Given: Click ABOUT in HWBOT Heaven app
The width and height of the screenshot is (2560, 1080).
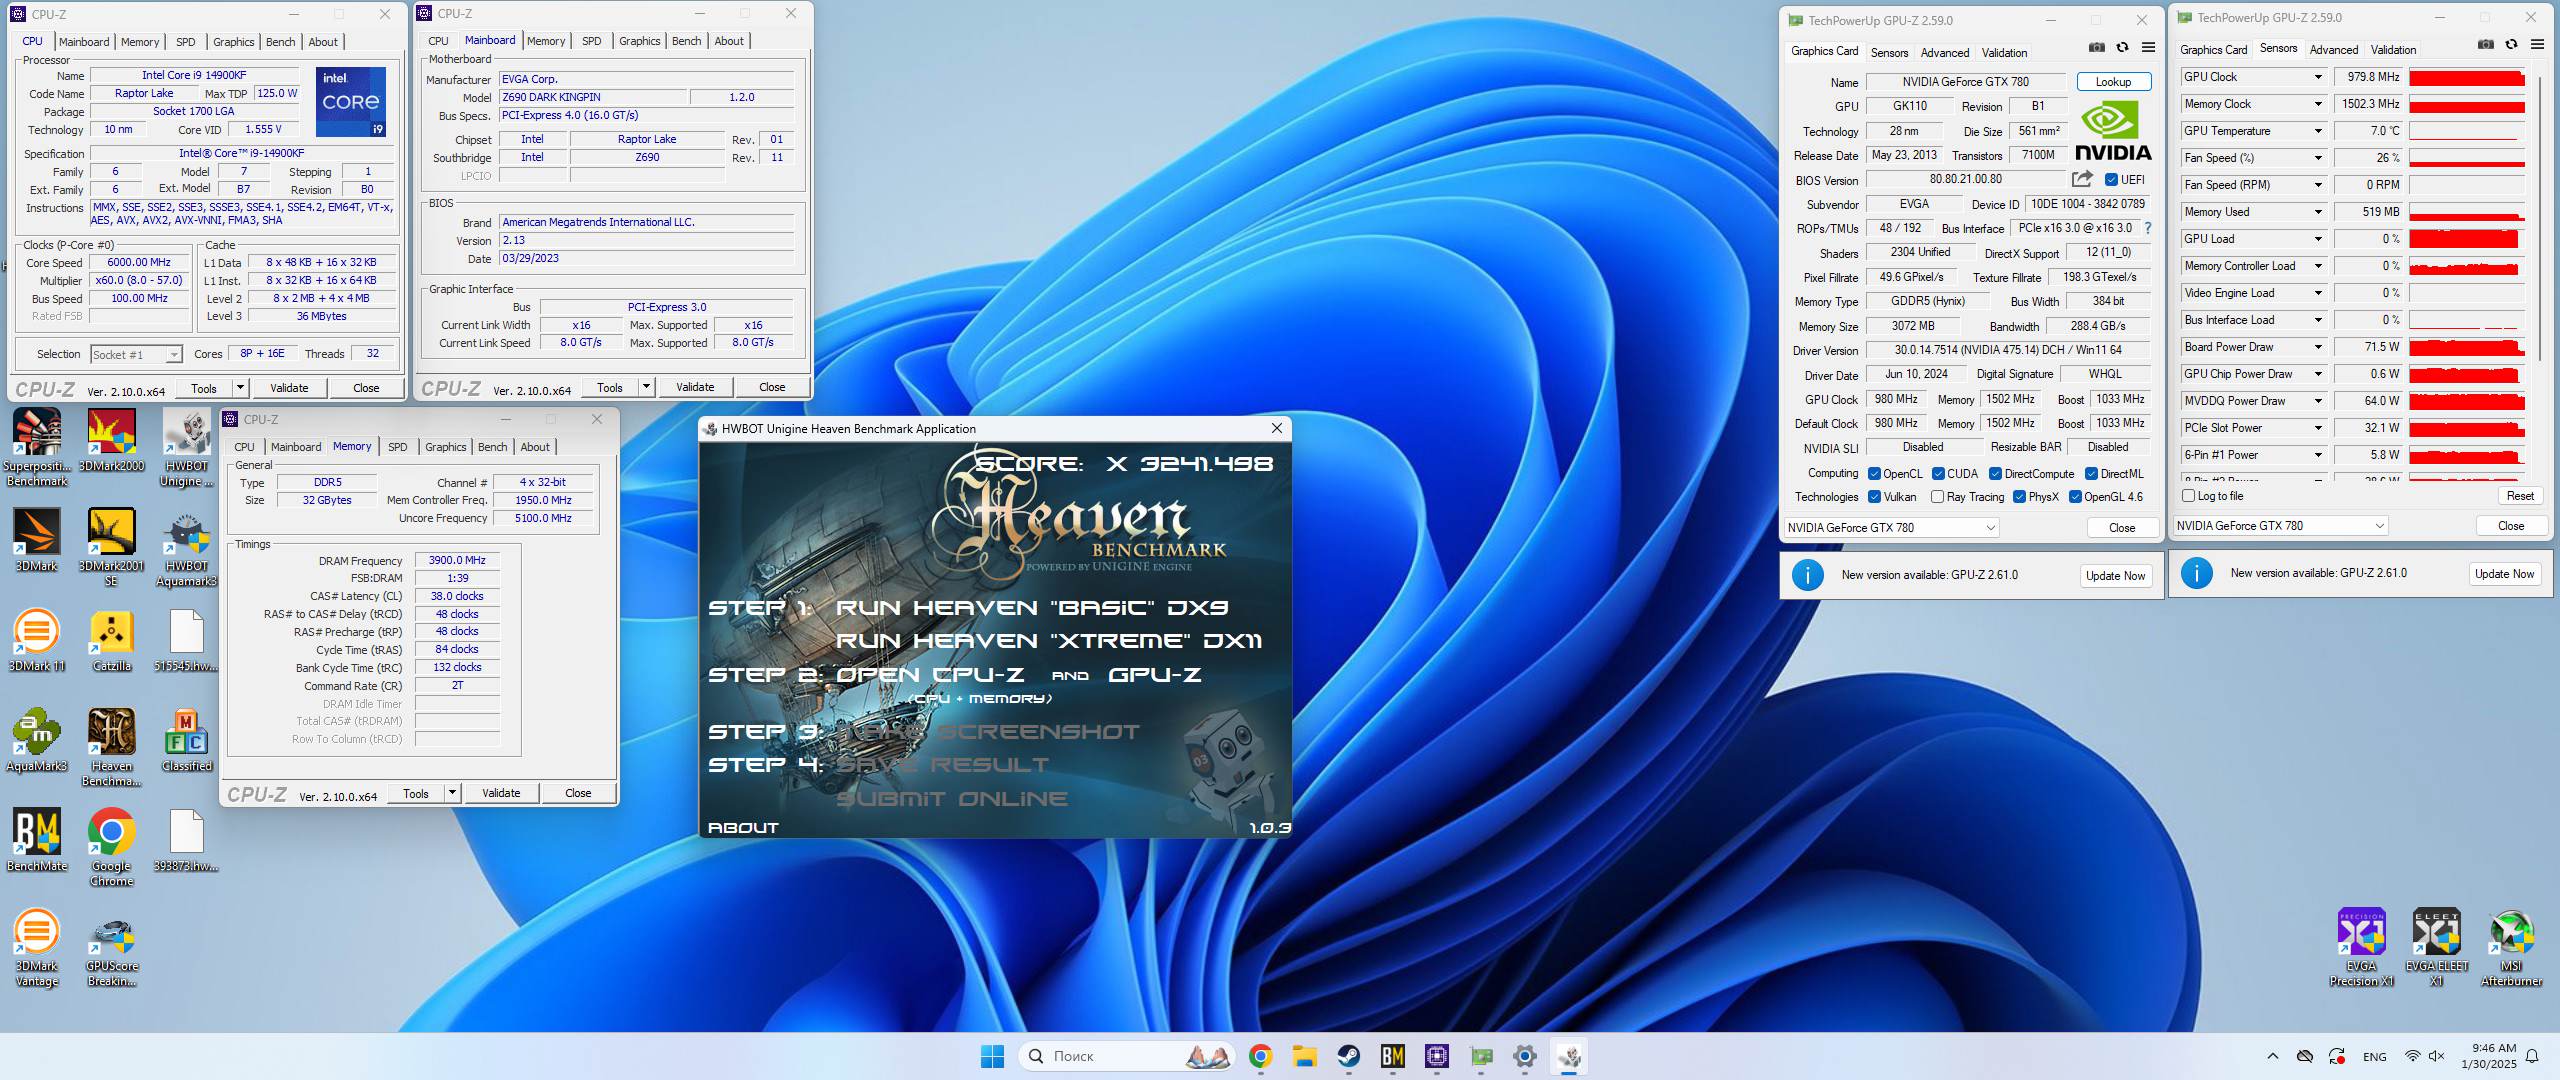Looking at the screenshot, I should pos(743,828).
